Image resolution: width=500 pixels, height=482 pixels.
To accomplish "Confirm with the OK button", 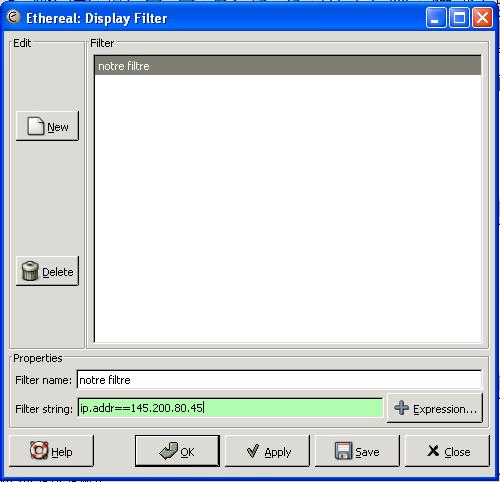I will pos(177,451).
